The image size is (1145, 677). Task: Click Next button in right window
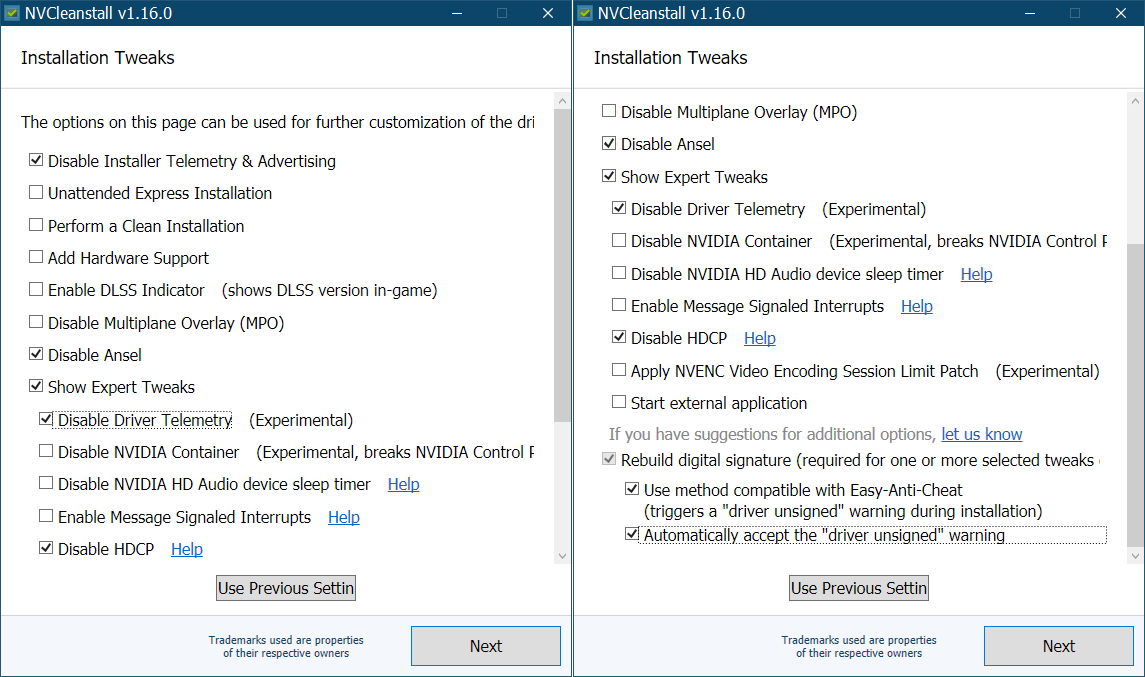tap(1059, 646)
